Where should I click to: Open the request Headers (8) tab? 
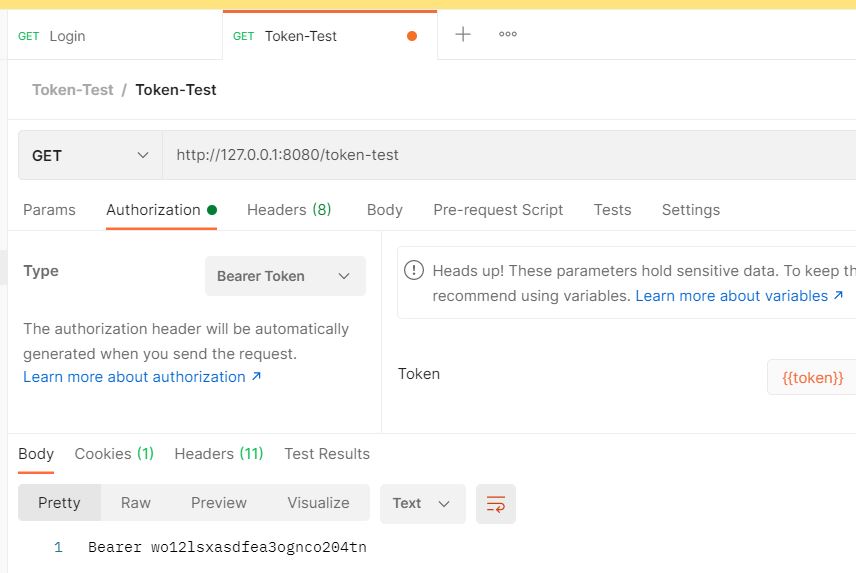[x=289, y=210]
